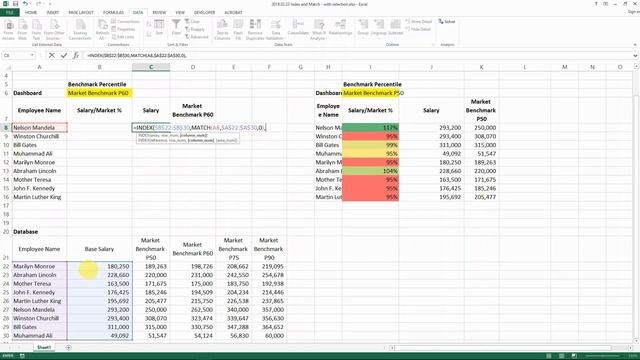Screen dimensions: 640x360
Task: Click yellow Market Benchmark P60 cell
Action: tap(99, 93)
